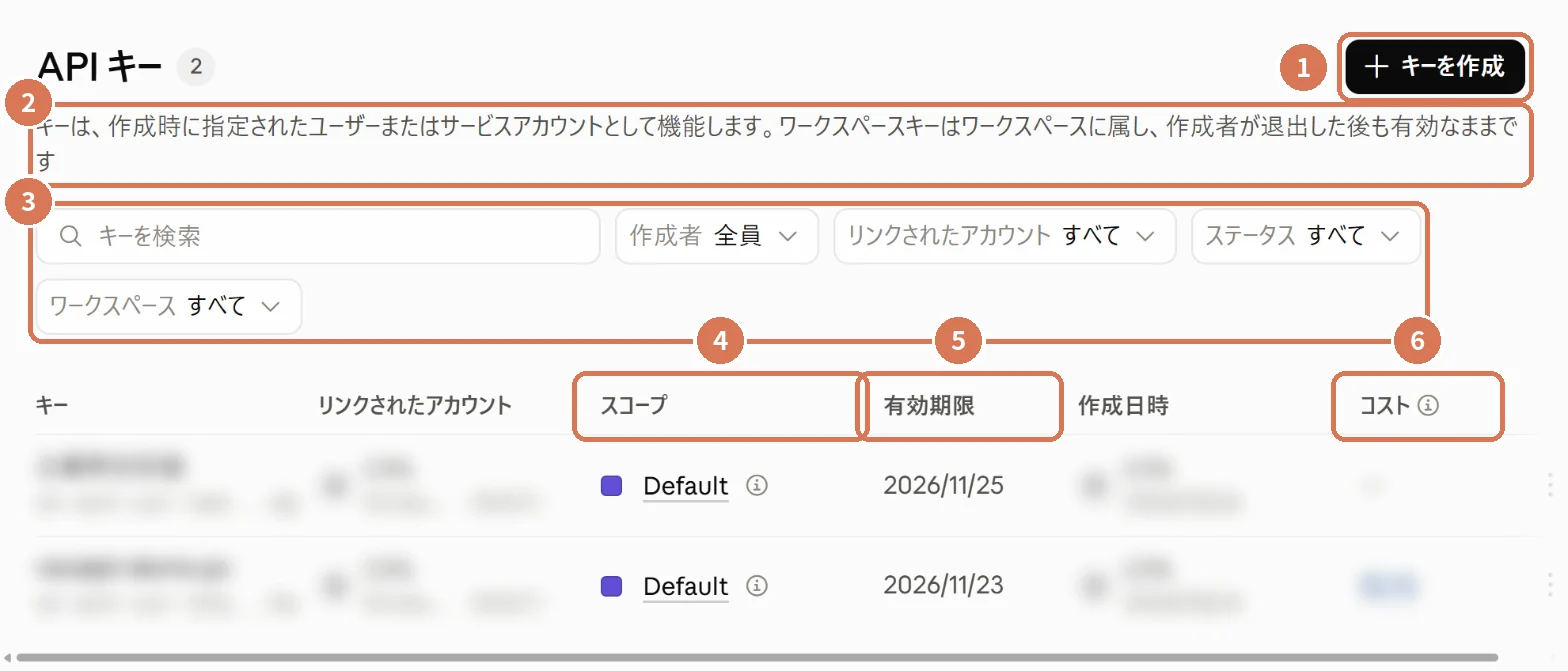1568x671 pixels.
Task: Click the expiry date 2026/11/25
Action: pyautogui.click(x=943, y=485)
